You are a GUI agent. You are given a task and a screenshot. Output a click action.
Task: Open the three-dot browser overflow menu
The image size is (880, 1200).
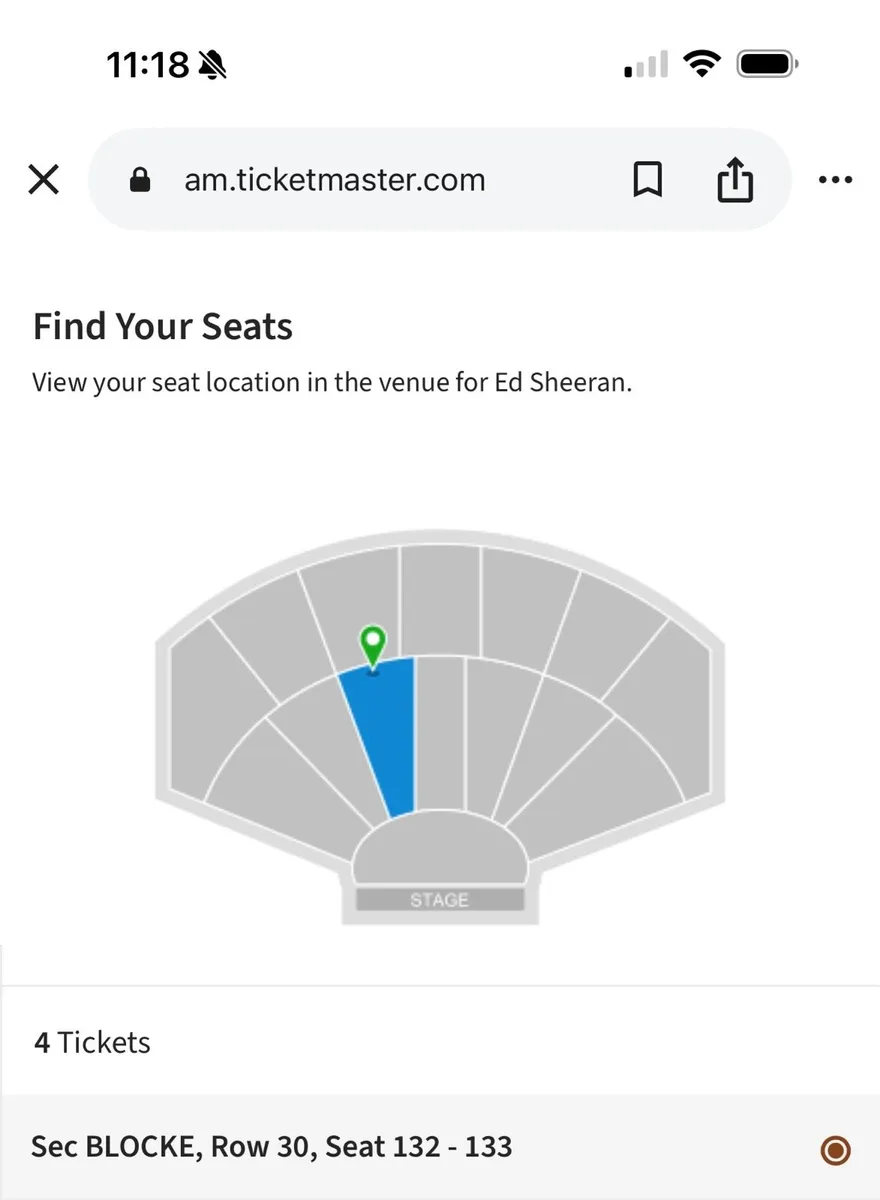click(x=836, y=180)
